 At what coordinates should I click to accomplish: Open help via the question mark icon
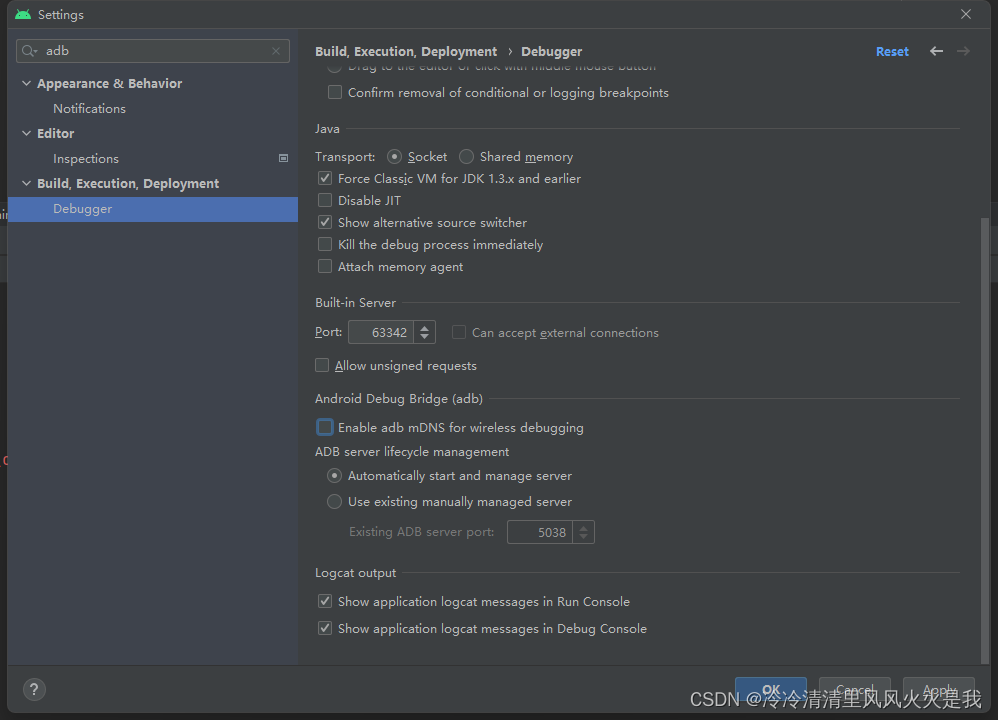coord(33,689)
